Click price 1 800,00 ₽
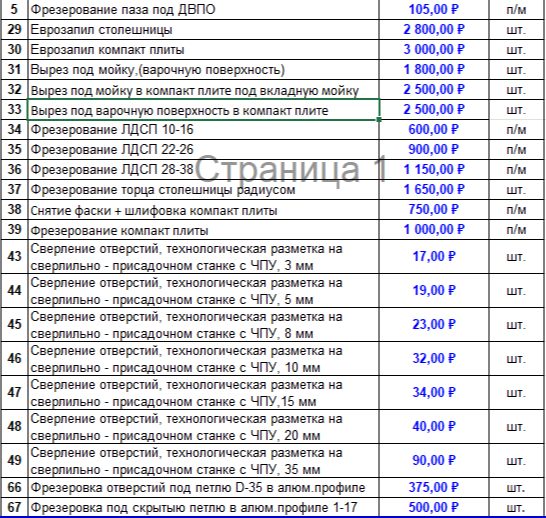This screenshot has height=518, width=546. (434, 70)
